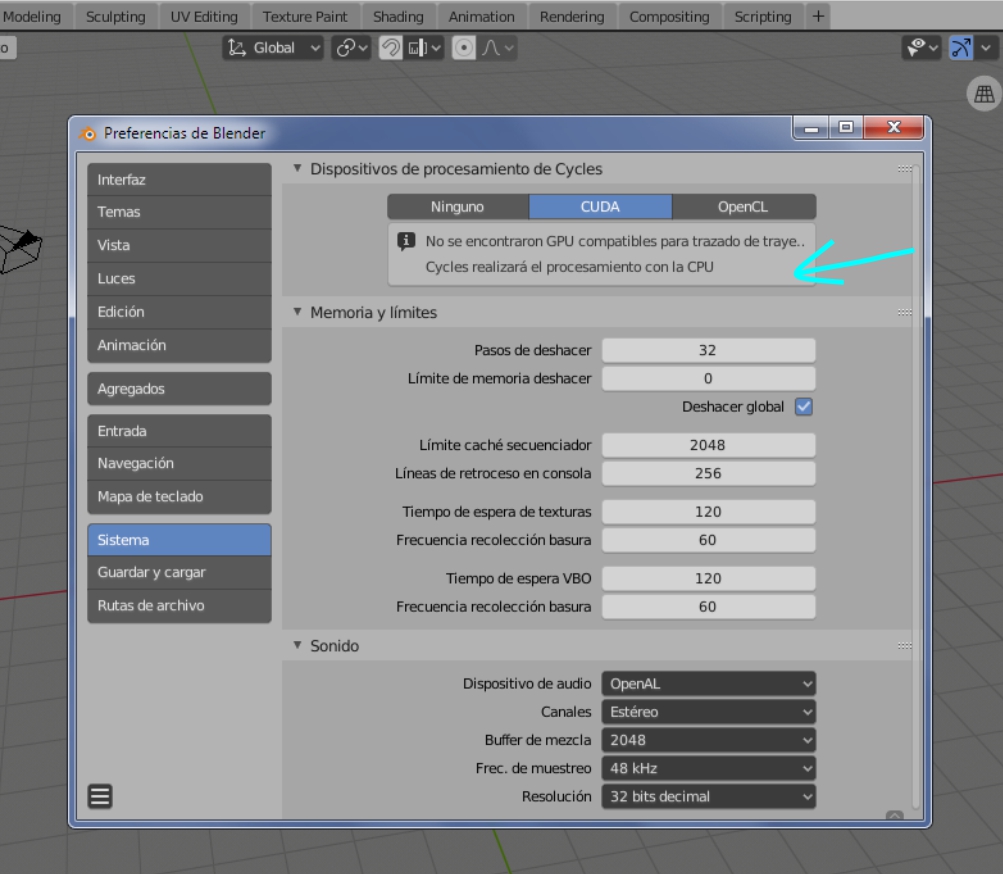Switch to perspective/orthographic grid view icon

pos(984,94)
